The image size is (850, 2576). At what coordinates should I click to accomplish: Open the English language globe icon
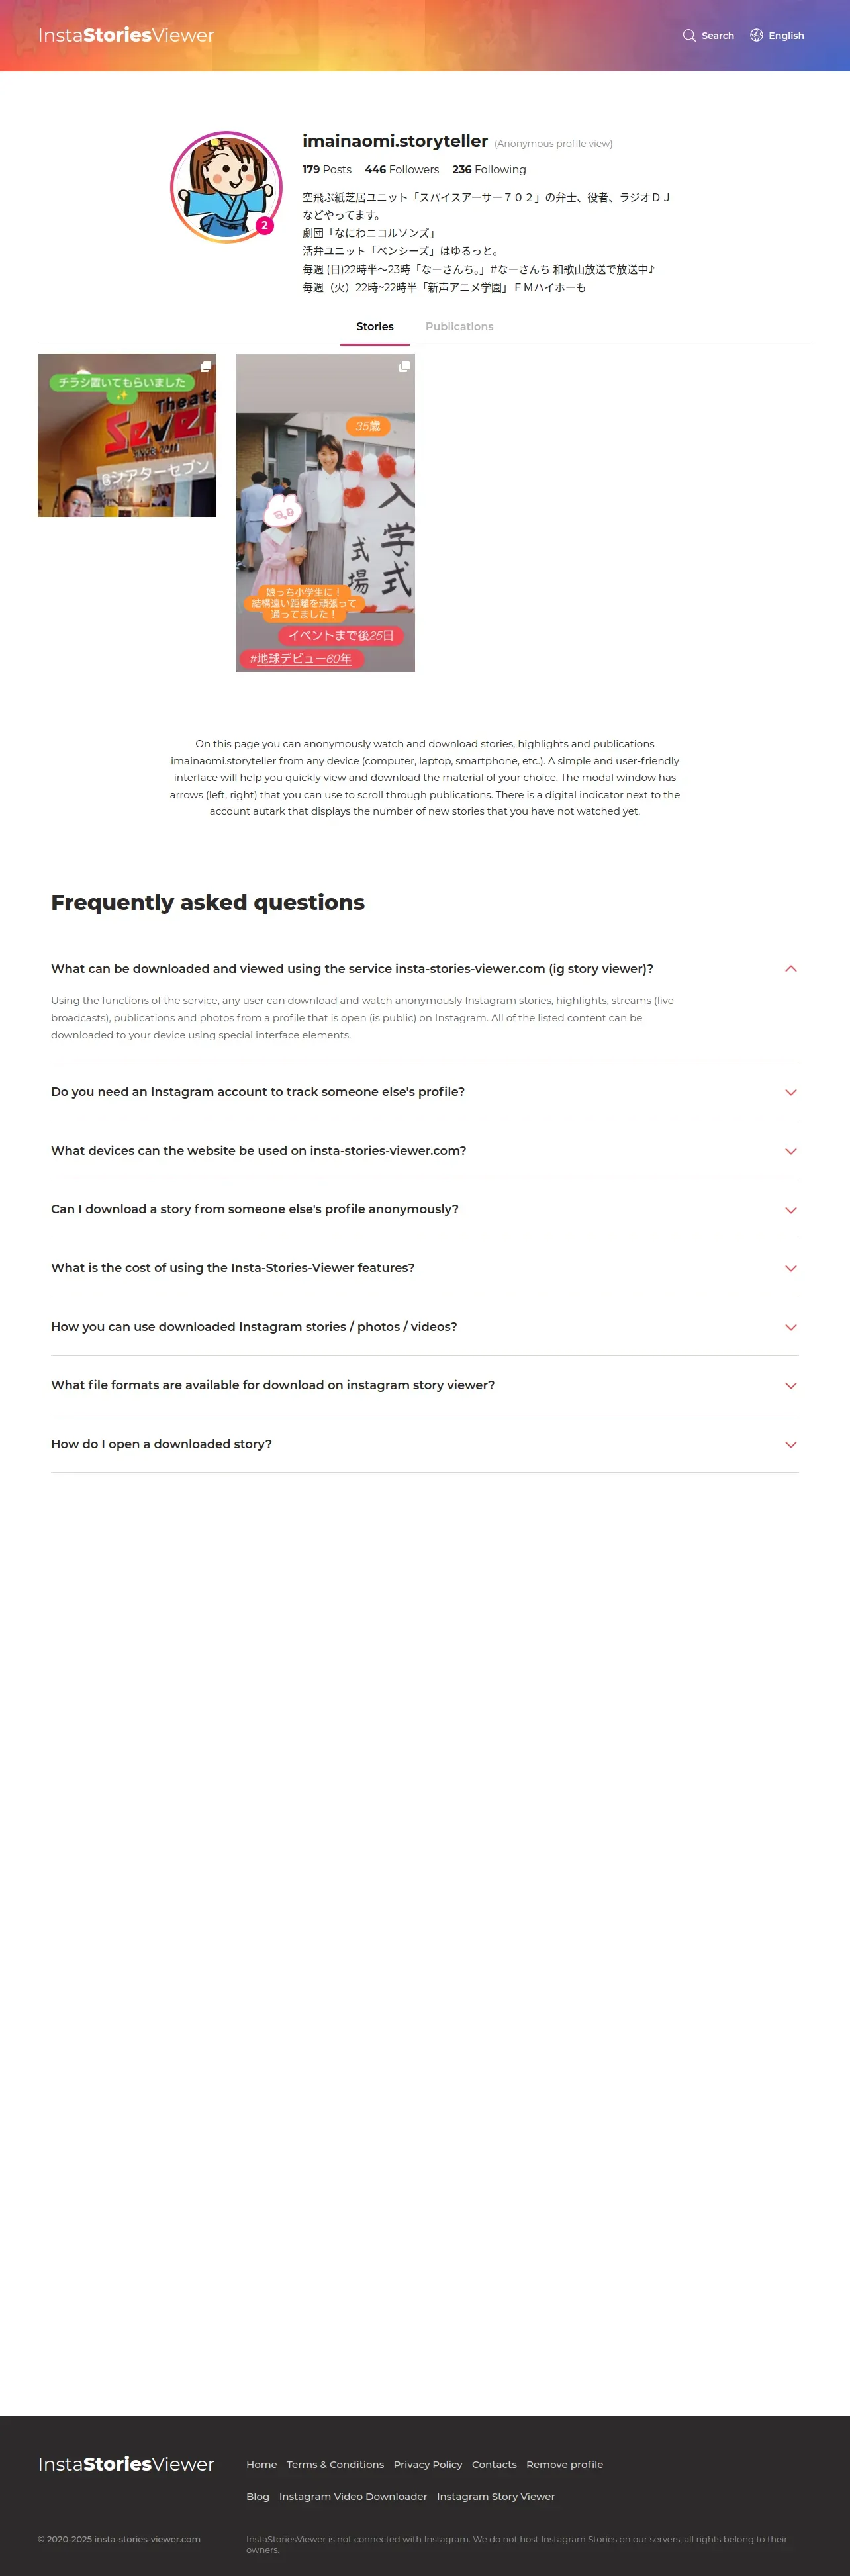(757, 36)
